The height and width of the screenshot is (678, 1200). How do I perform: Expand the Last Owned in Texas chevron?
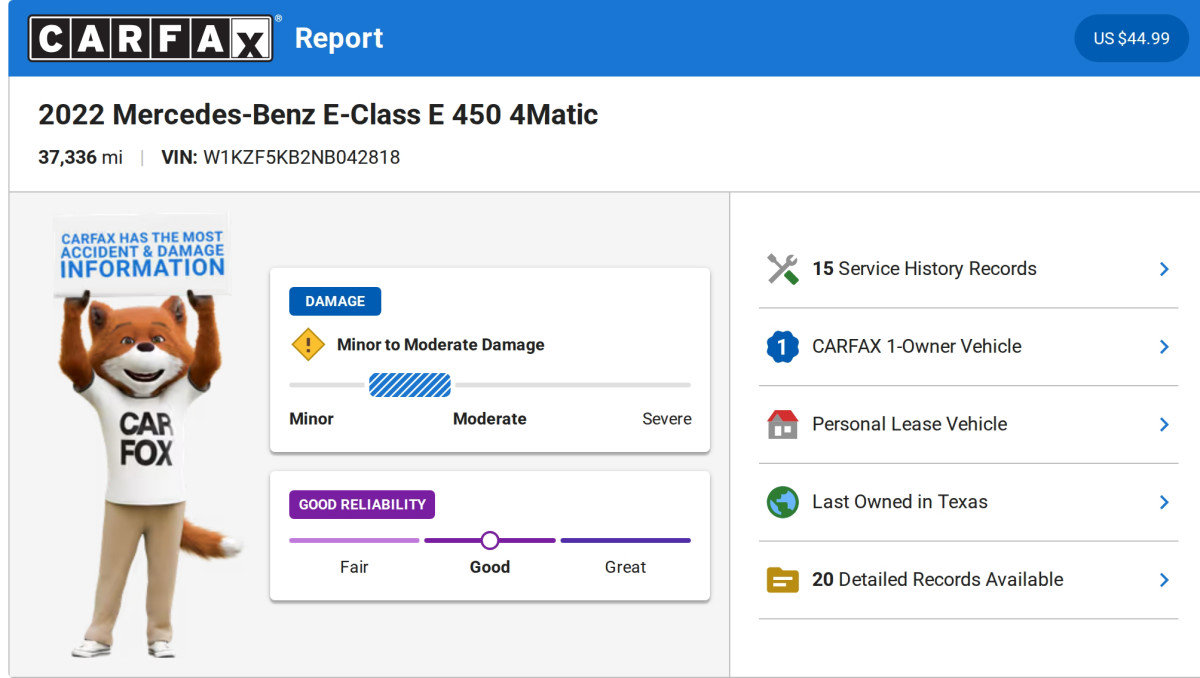[1164, 502]
